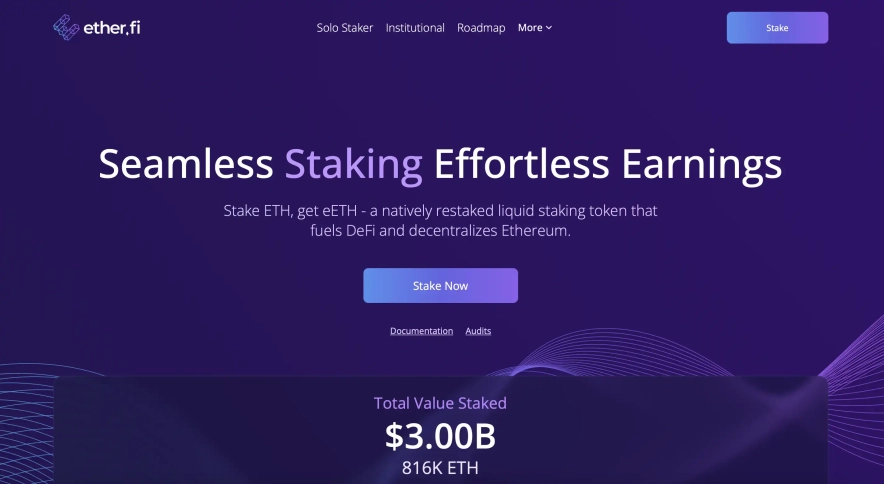
Task: Click the ether.fi logo icon
Action: pyautogui.click(x=68, y=27)
